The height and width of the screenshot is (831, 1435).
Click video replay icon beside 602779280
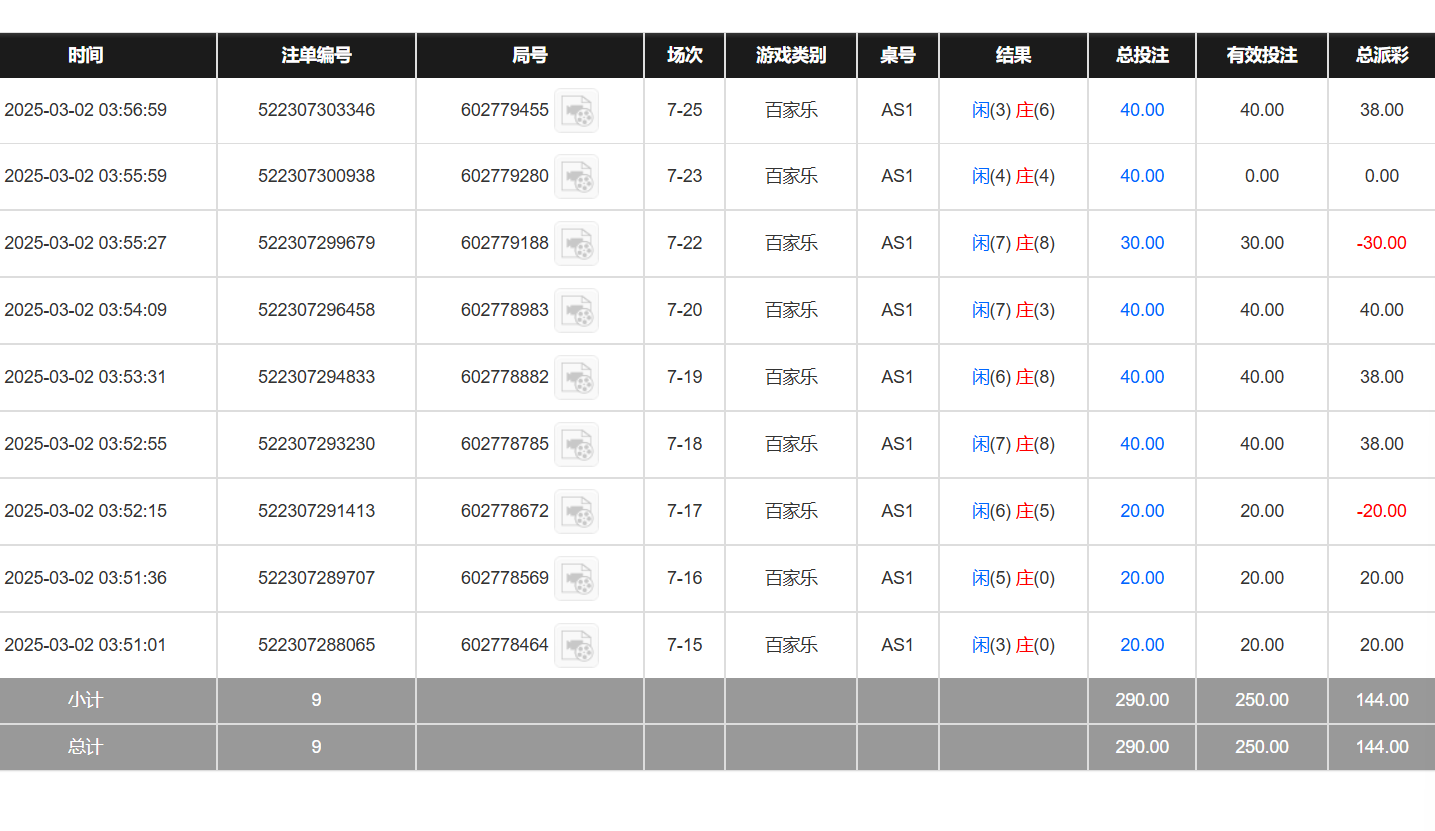point(576,177)
